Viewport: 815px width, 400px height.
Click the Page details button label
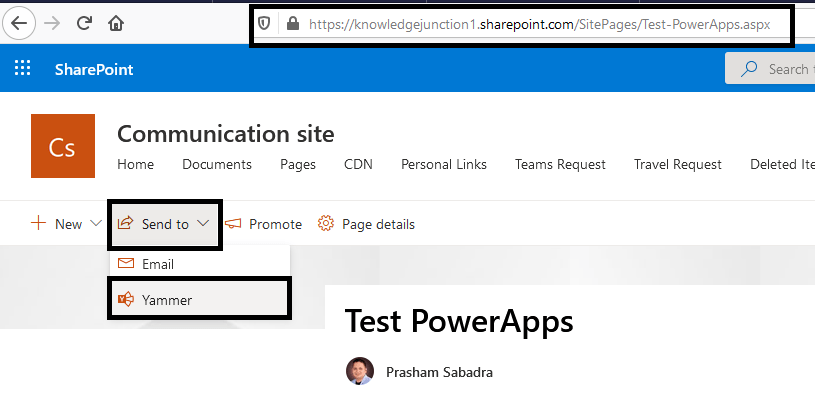point(378,224)
